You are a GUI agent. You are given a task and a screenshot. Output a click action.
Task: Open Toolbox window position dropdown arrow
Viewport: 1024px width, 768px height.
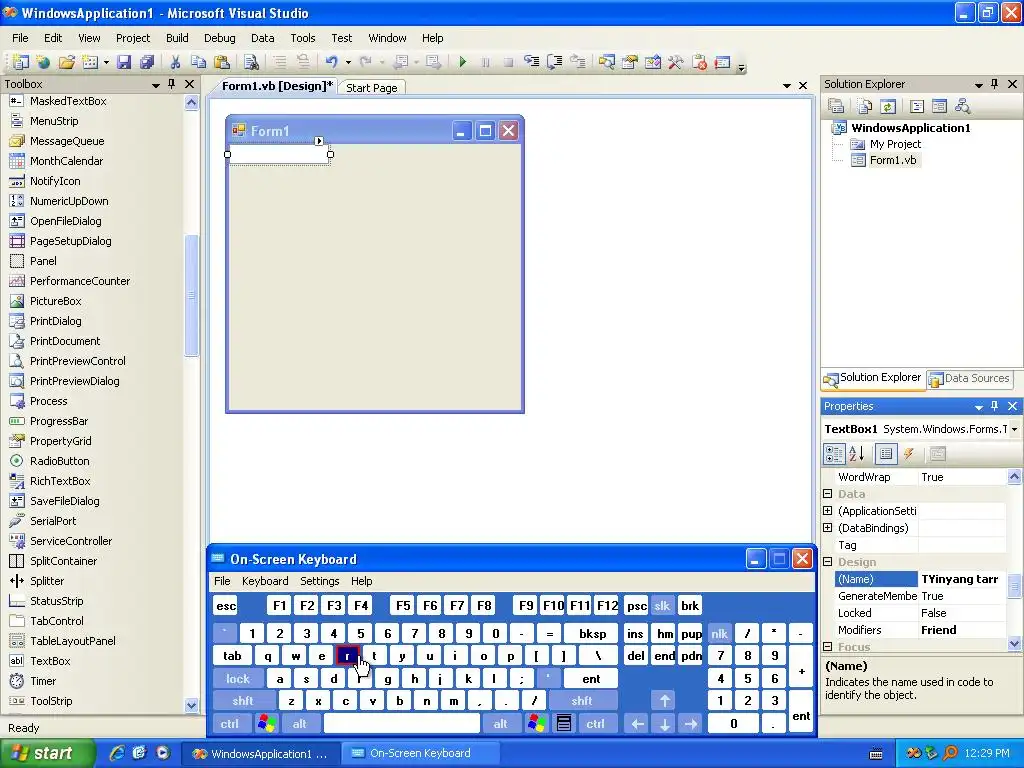coord(155,85)
